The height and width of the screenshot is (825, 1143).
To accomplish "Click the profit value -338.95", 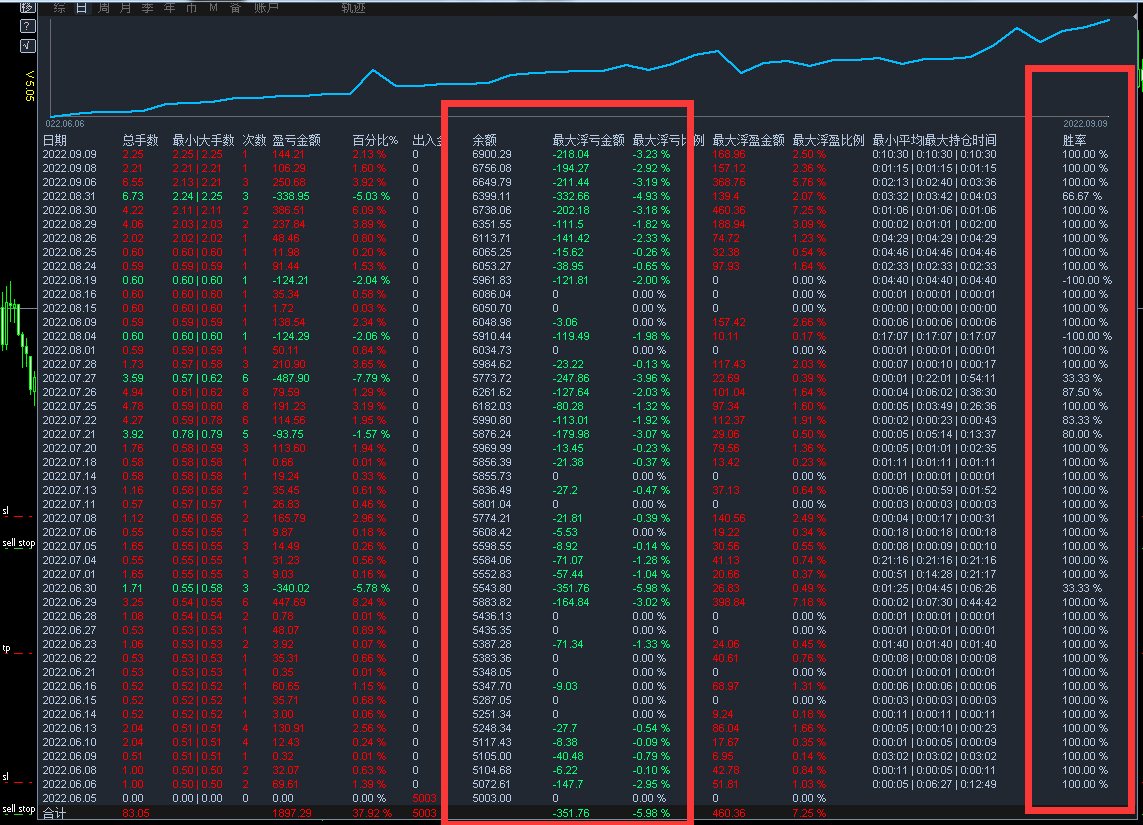I will (291, 196).
